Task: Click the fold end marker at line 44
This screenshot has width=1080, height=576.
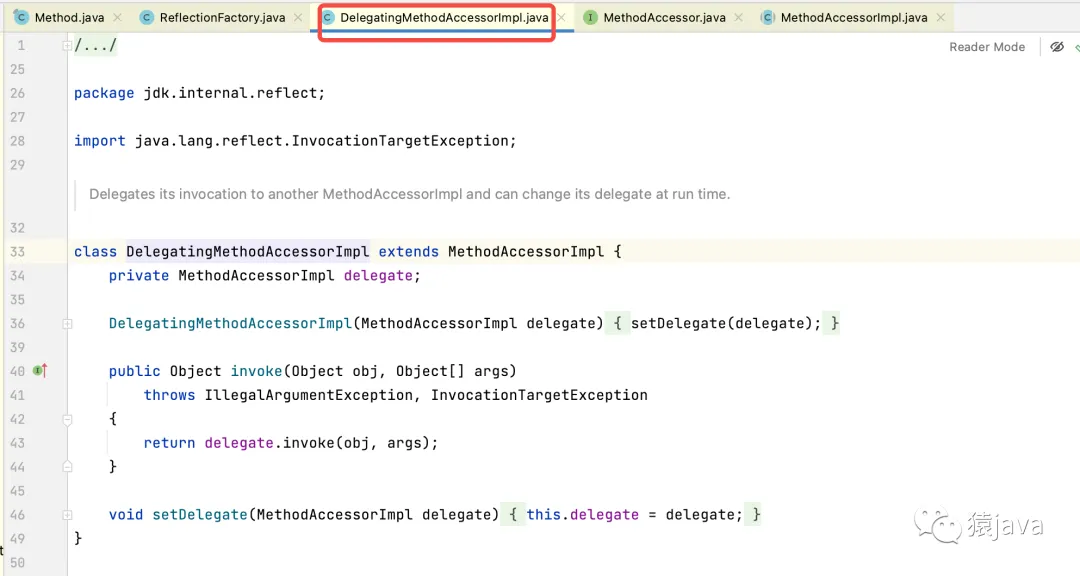Action: (67, 466)
